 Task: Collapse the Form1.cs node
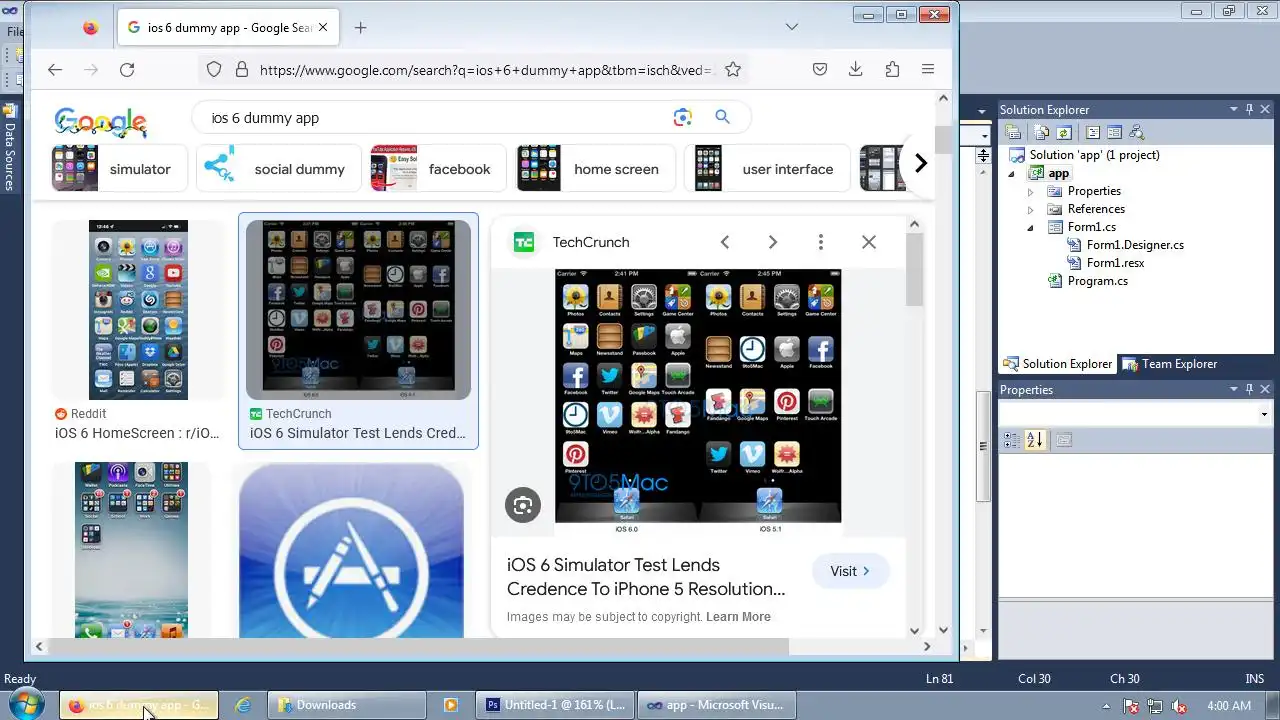pos(1031,227)
